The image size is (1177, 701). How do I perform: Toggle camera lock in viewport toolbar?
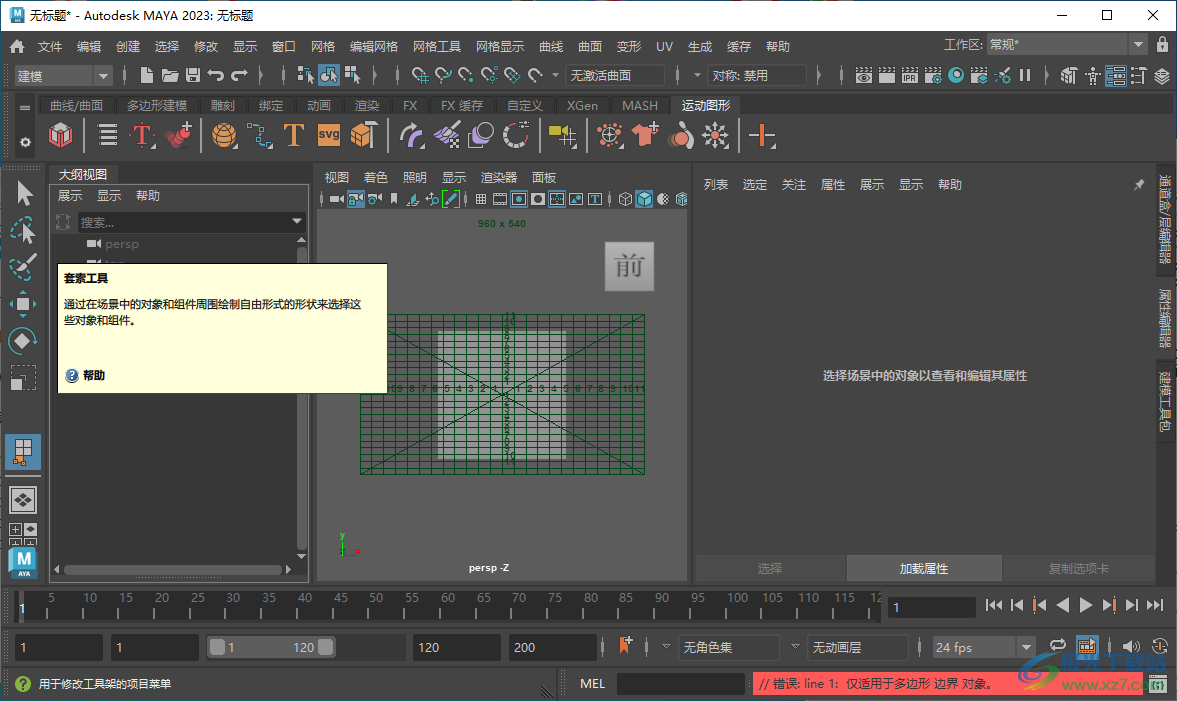(356, 199)
